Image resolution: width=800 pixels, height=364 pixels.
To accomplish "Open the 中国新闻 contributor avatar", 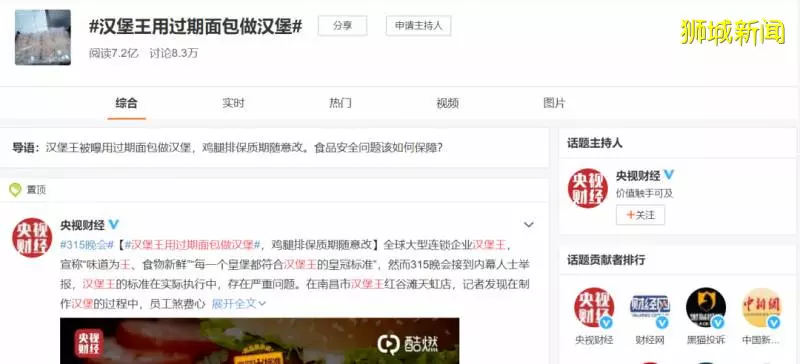I will point(761,308).
